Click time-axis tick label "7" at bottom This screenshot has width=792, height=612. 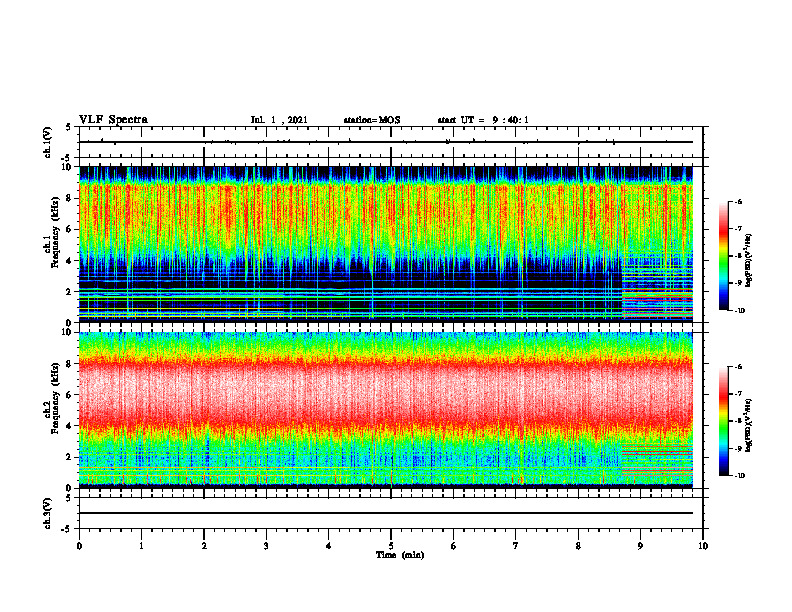point(516,546)
